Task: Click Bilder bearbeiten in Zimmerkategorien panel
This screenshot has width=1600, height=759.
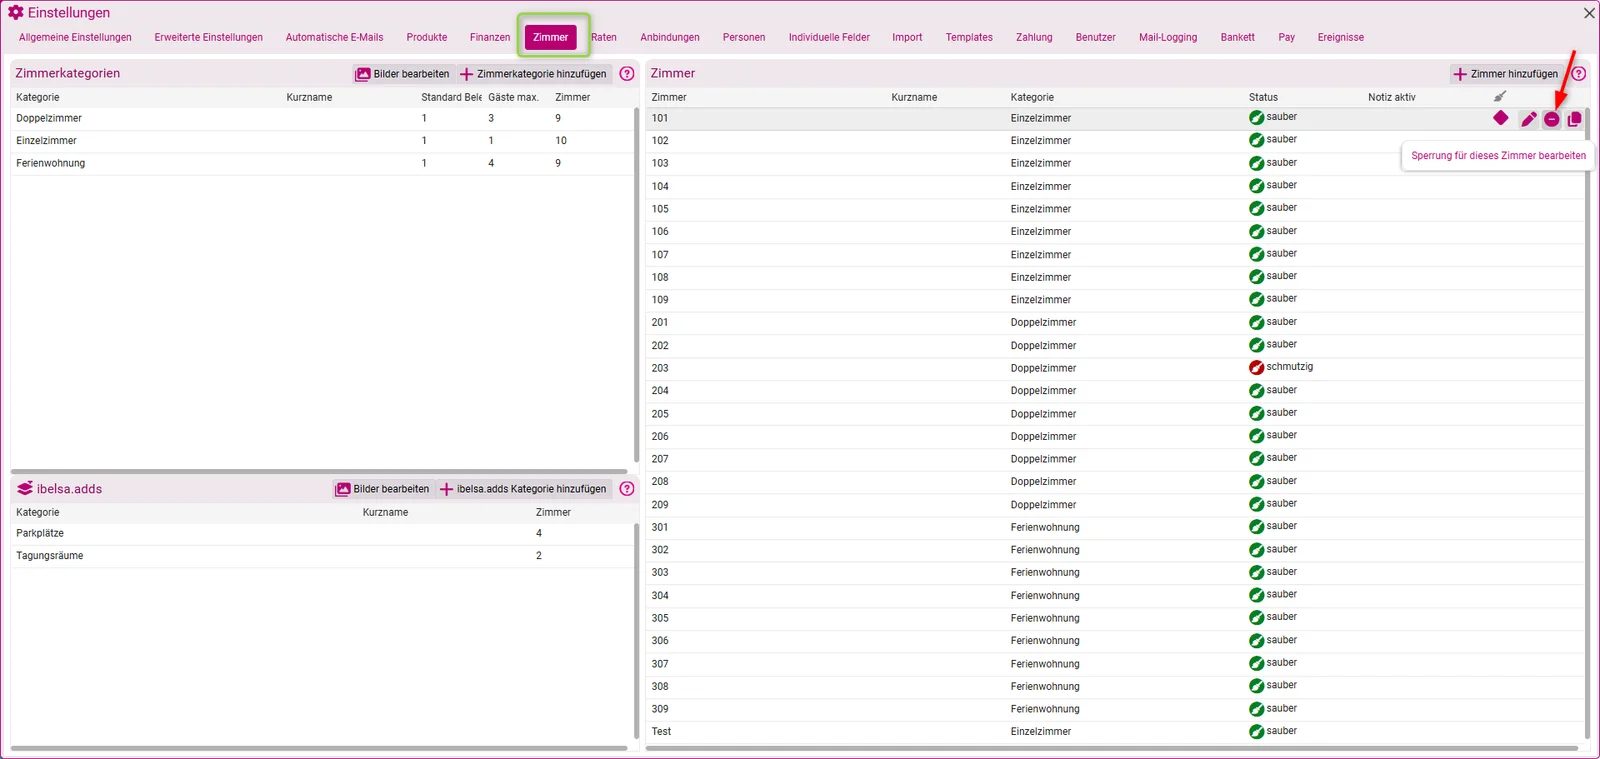Action: (403, 74)
